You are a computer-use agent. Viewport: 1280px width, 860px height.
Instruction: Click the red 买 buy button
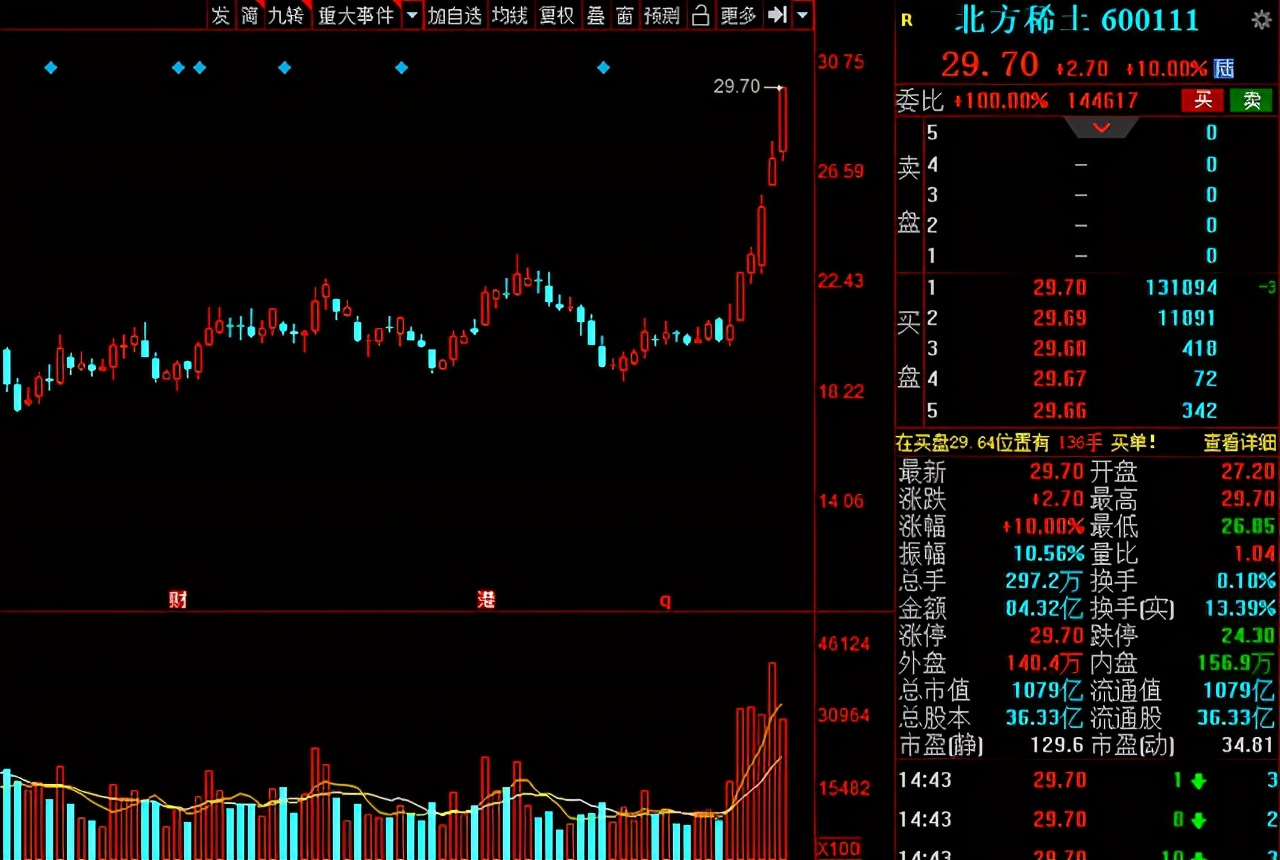pos(1203,100)
